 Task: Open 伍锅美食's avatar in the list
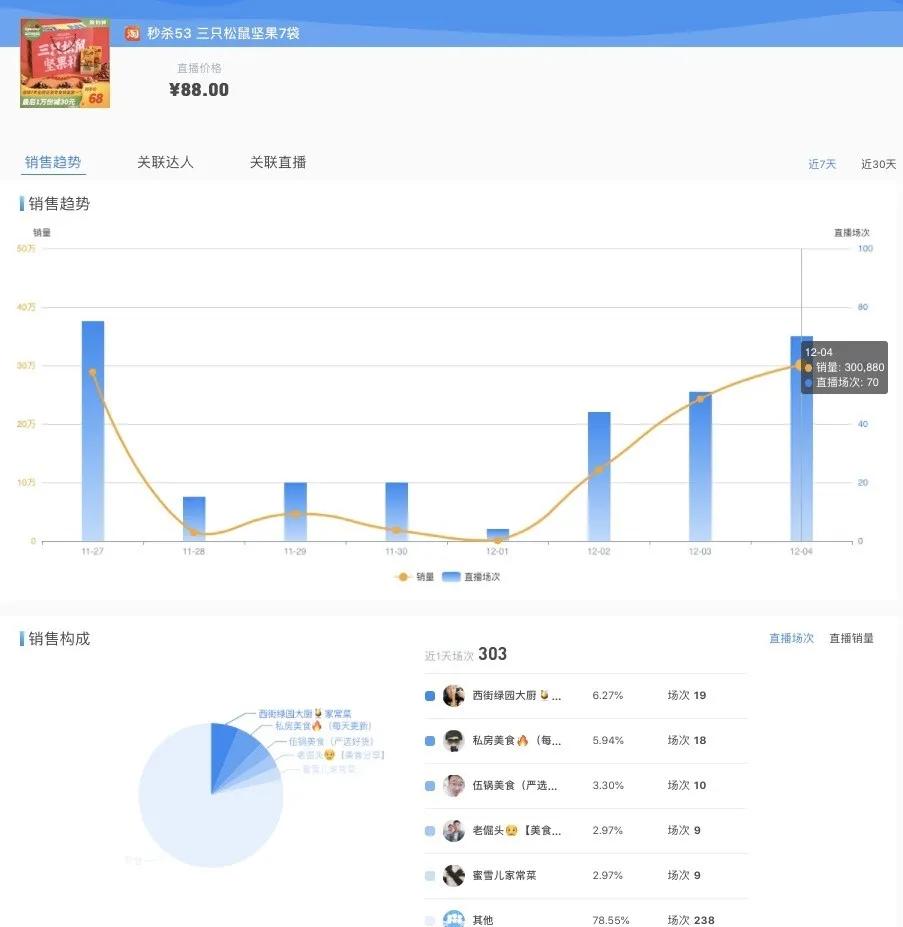click(x=453, y=785)
